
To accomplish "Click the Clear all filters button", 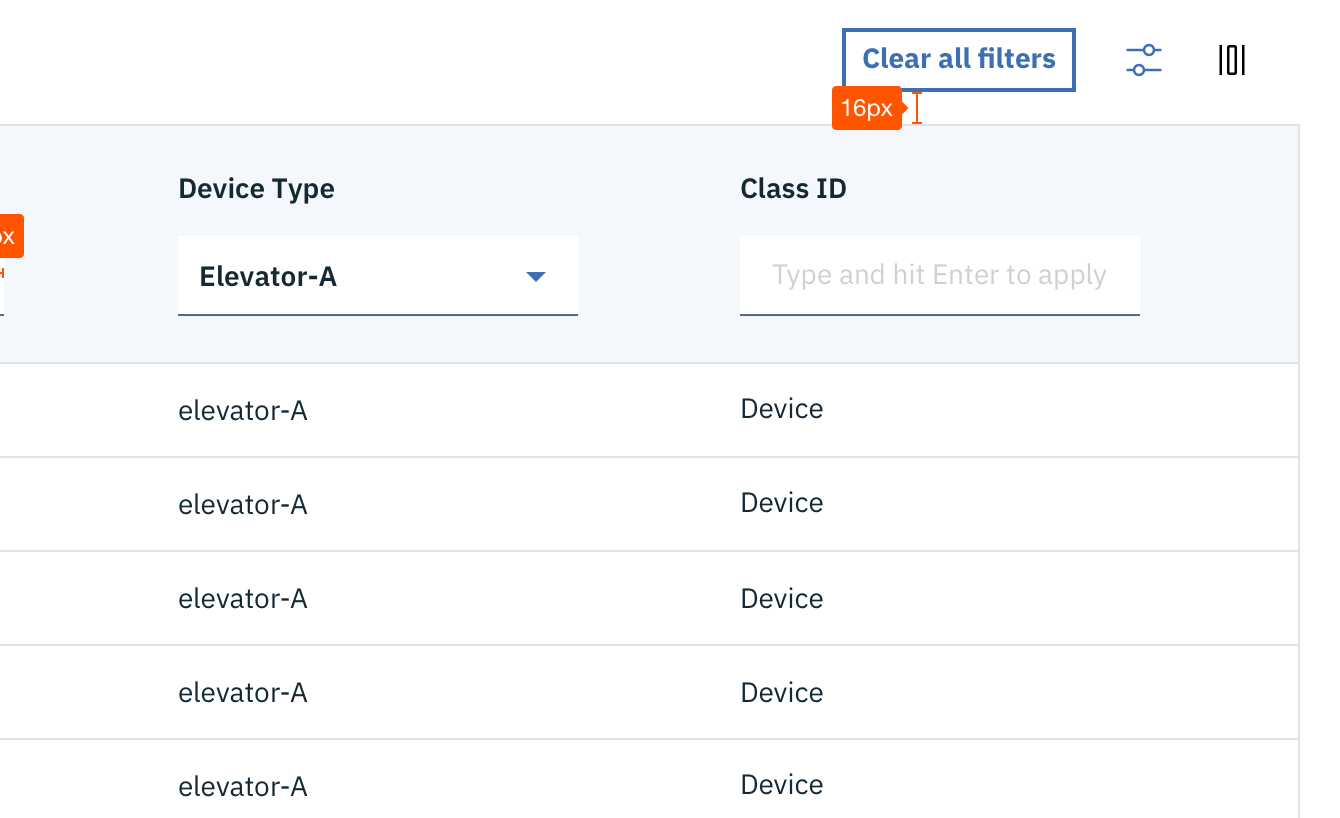I will (x=958, y=59).
